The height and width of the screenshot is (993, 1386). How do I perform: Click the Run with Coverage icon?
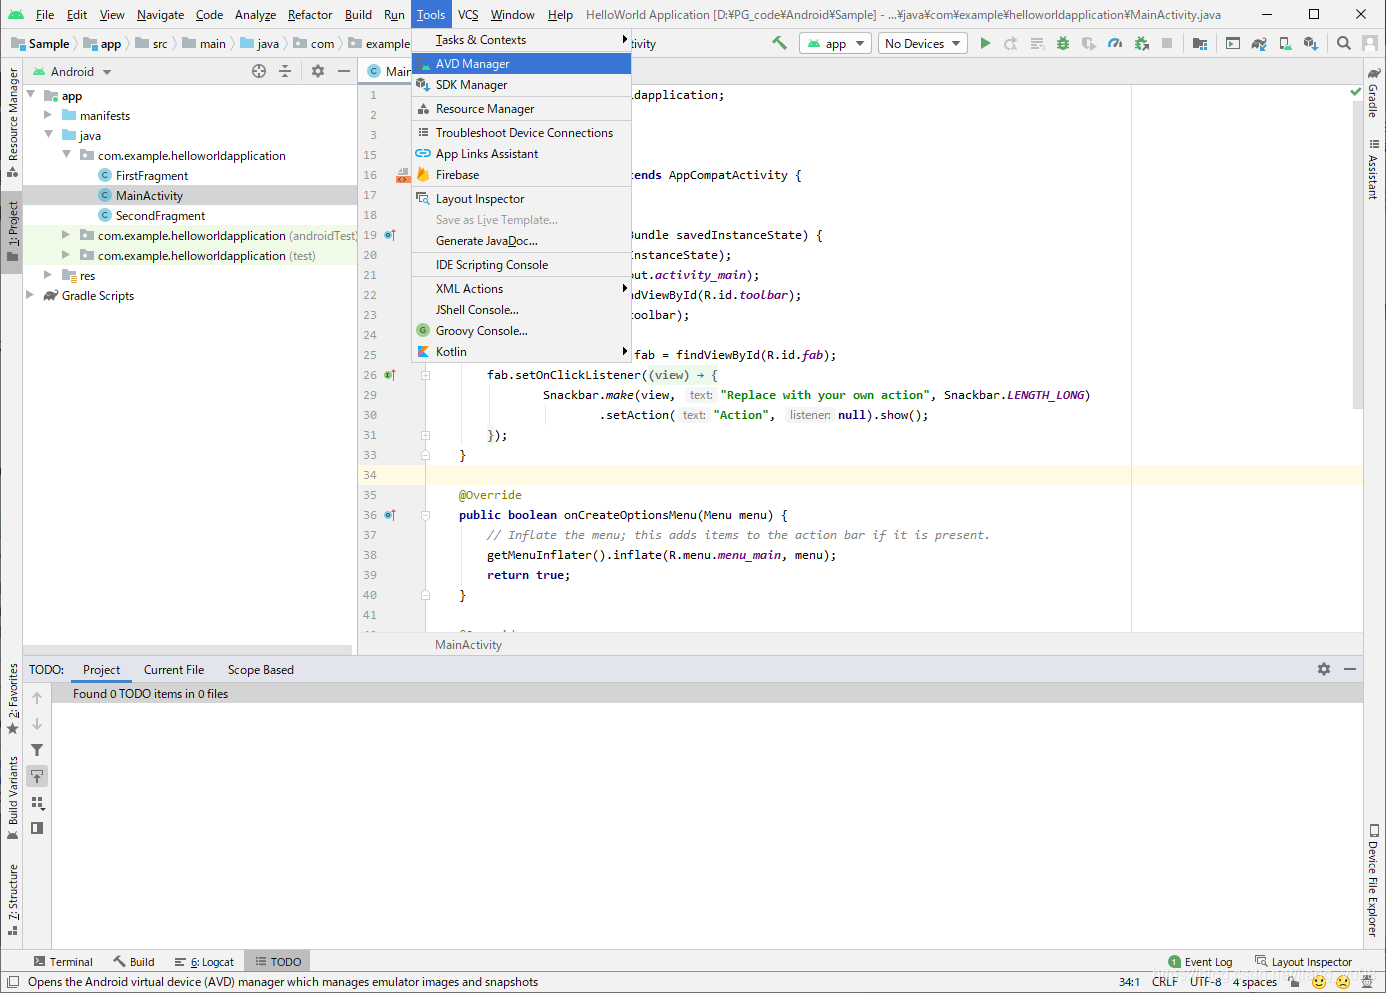pos(1089,43)
